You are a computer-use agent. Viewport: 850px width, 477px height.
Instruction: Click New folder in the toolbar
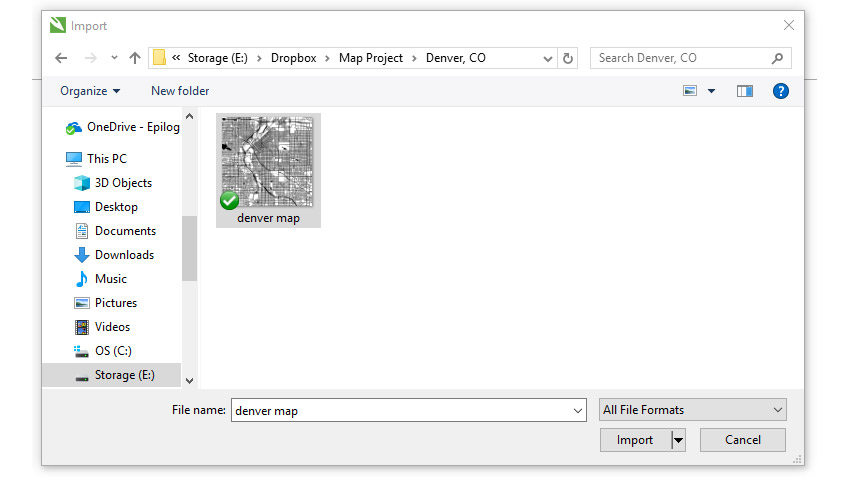pos(180,91)
